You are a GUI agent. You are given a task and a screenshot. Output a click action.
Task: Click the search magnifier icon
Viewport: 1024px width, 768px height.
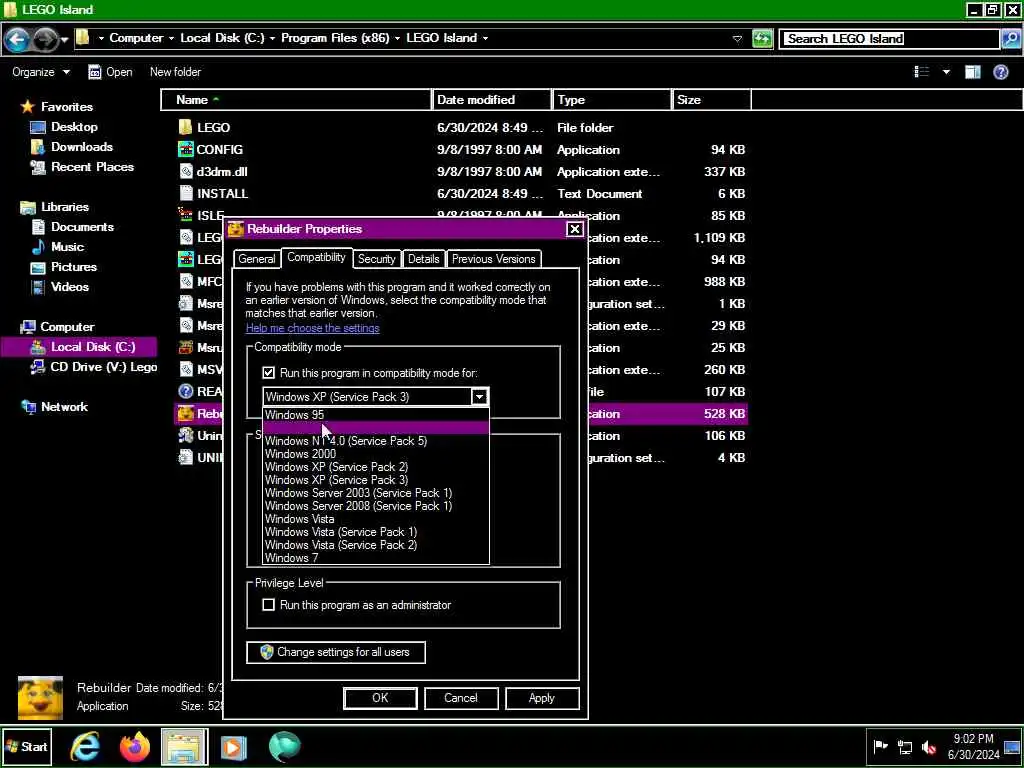pyautogui.click(x=1010, y=39)
